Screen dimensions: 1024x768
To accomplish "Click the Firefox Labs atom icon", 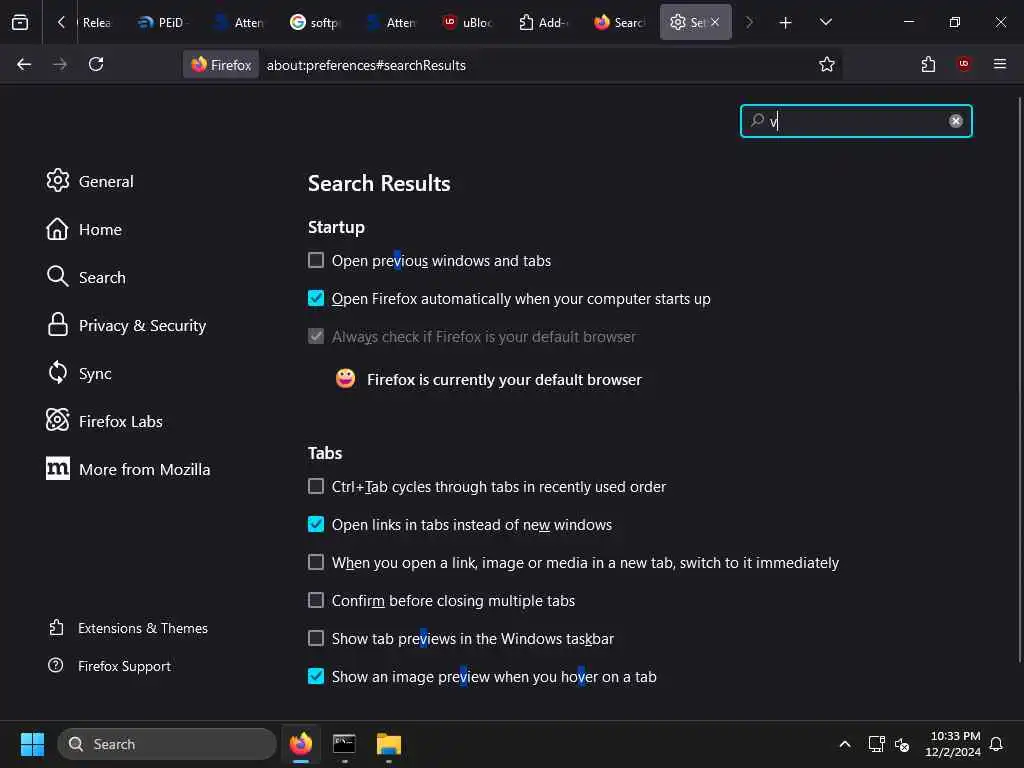I will 57,420.
